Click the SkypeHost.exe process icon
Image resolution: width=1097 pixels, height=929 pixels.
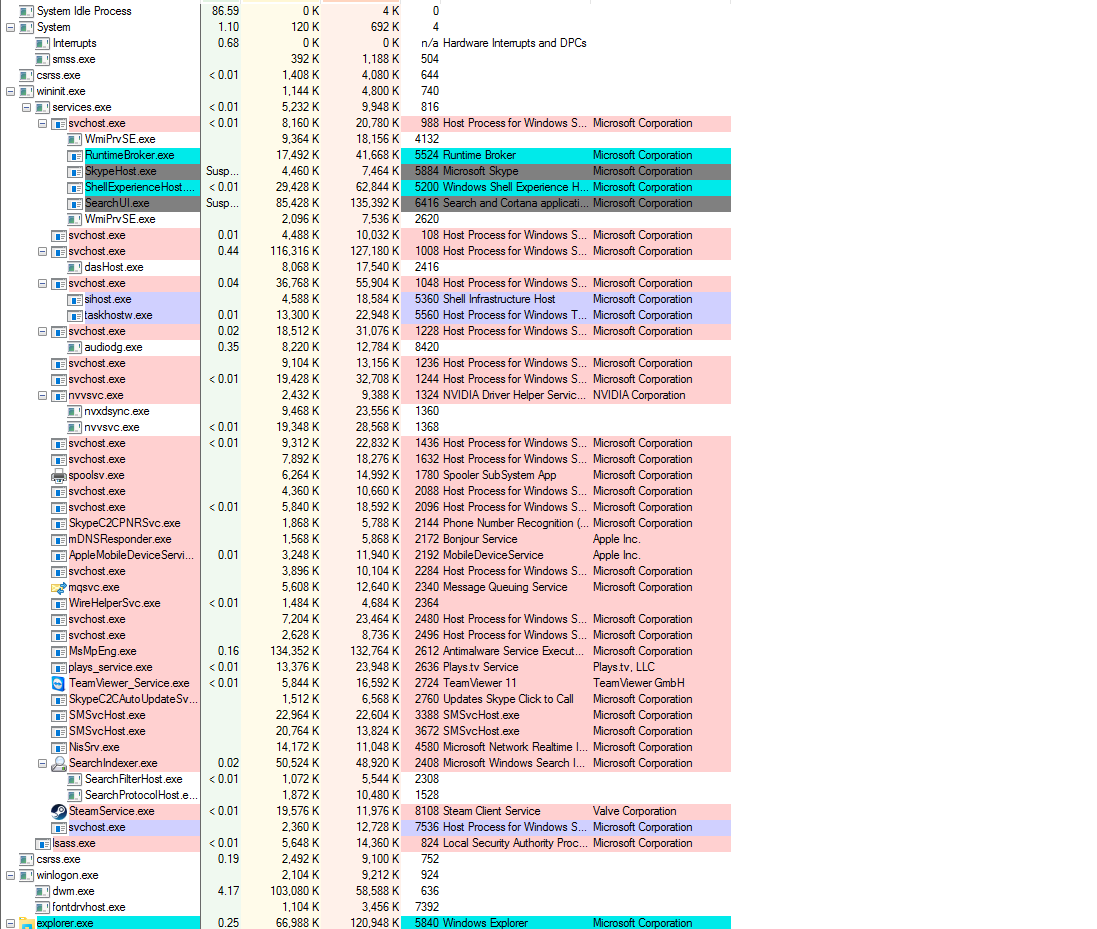(x=75, y=171)
